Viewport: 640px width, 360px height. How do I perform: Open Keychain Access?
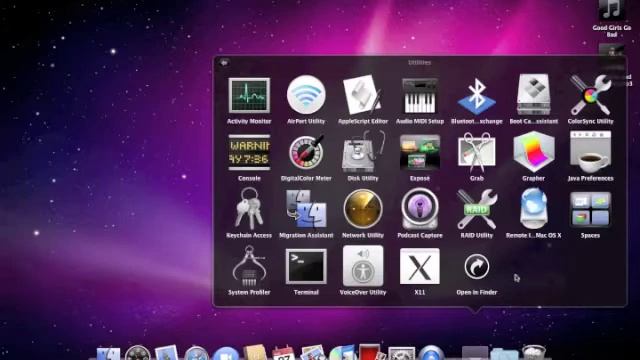(249, 209)
